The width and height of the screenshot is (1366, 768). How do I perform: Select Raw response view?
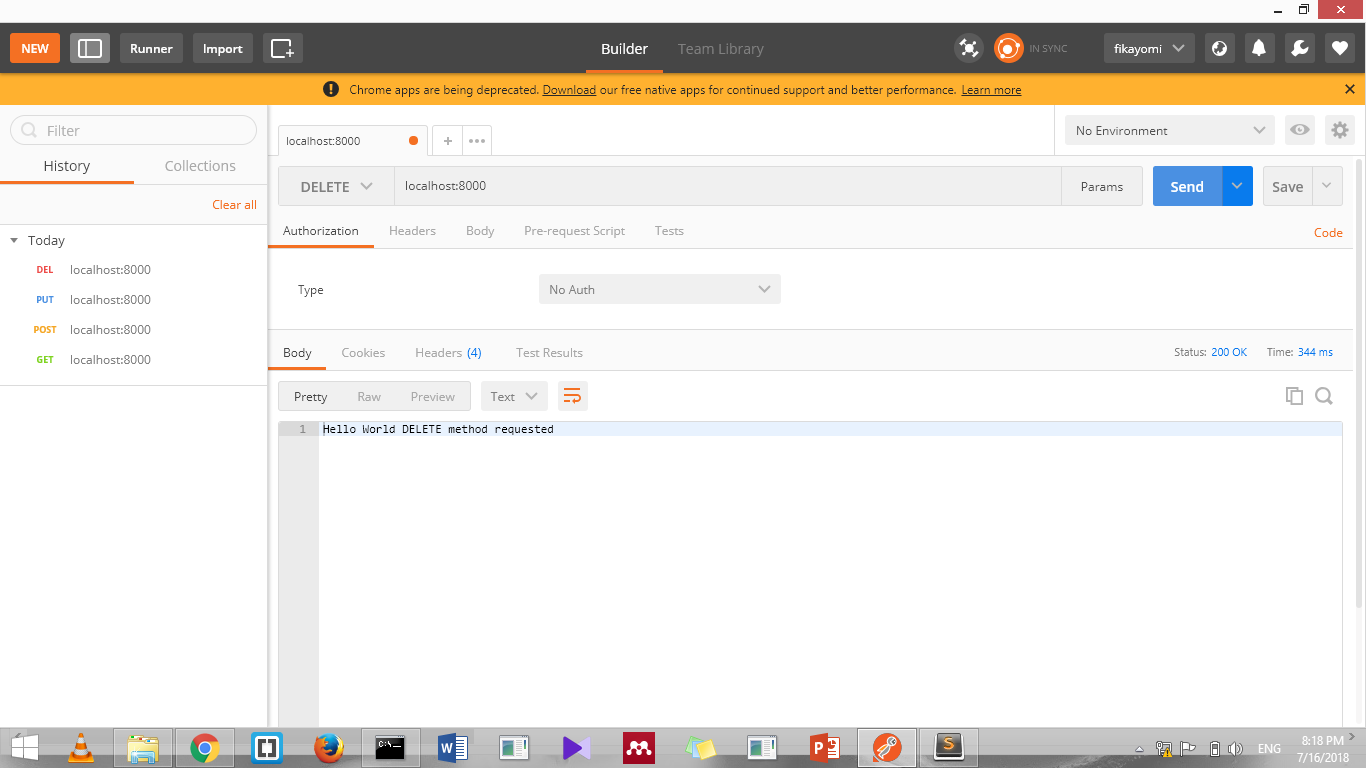[369, 396]
